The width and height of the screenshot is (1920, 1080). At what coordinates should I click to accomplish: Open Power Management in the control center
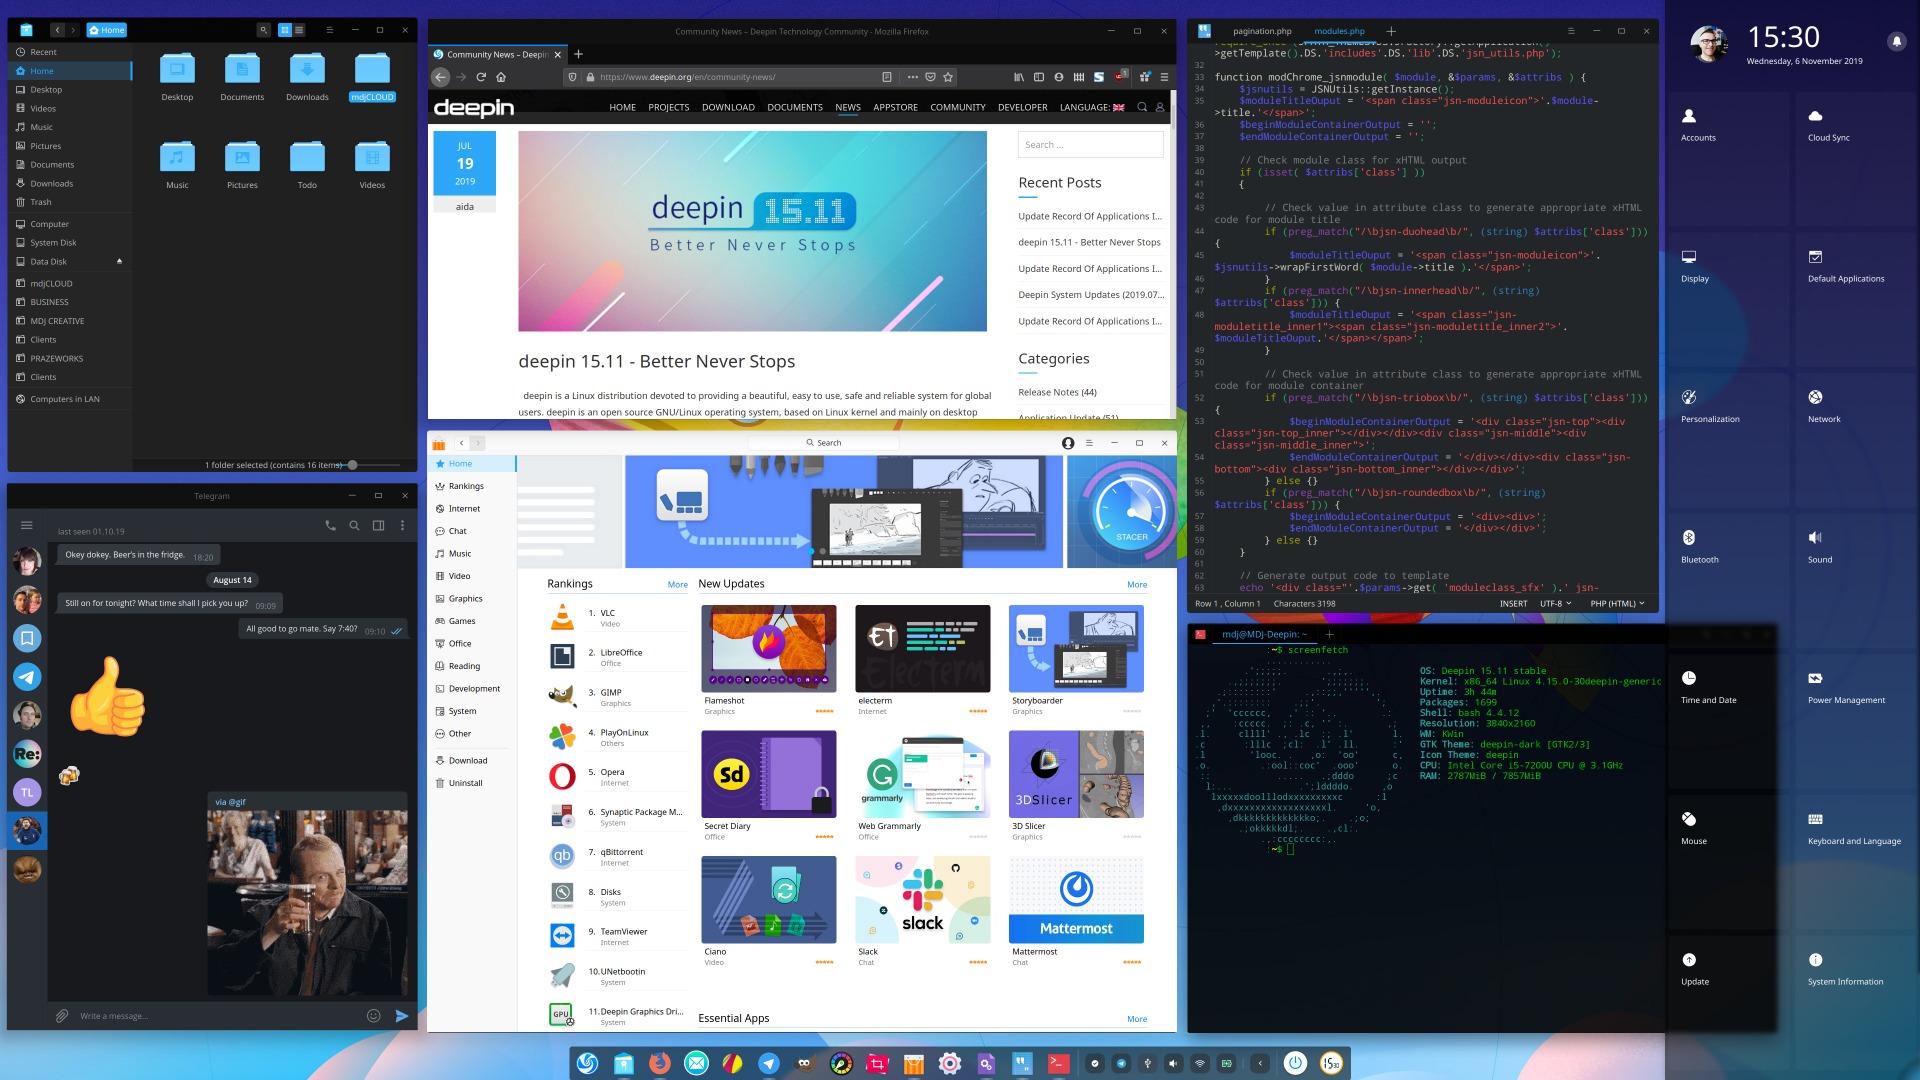[1846, 688]
